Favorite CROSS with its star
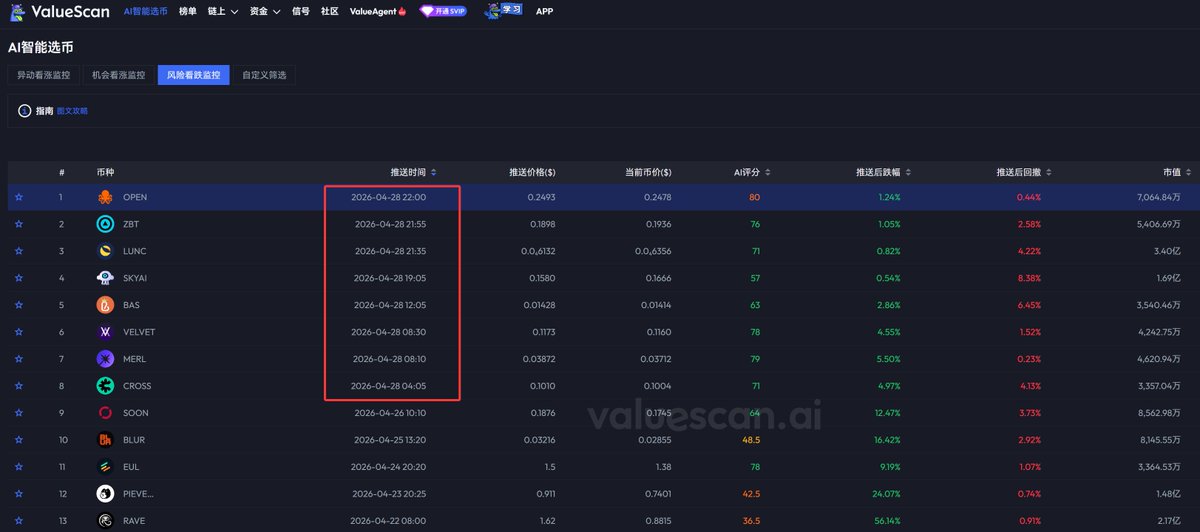1200x532 pixels. click(19, 386)
